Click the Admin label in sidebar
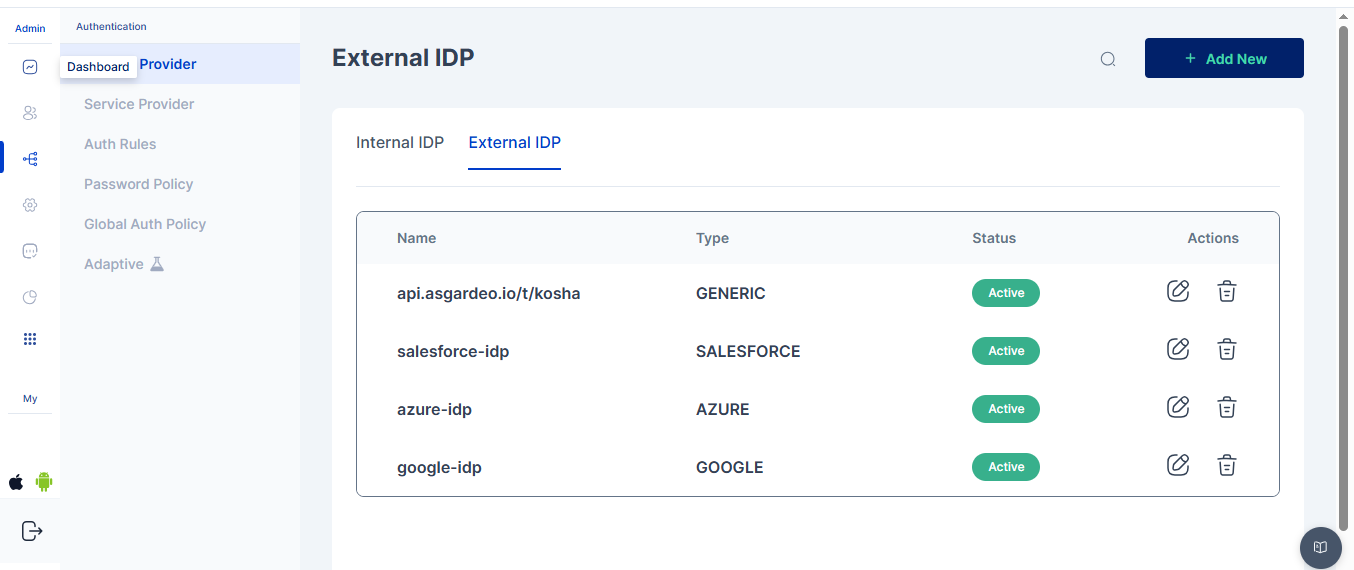Viewport: 1354px width, 570px height. [30, 29]
